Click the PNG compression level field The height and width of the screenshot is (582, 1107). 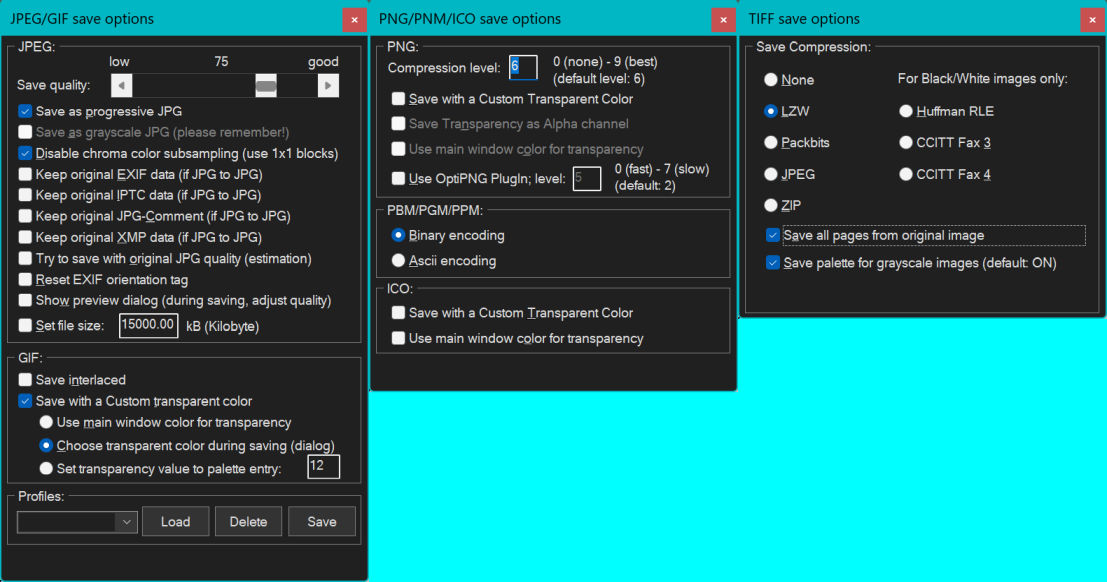pos(523,68)
